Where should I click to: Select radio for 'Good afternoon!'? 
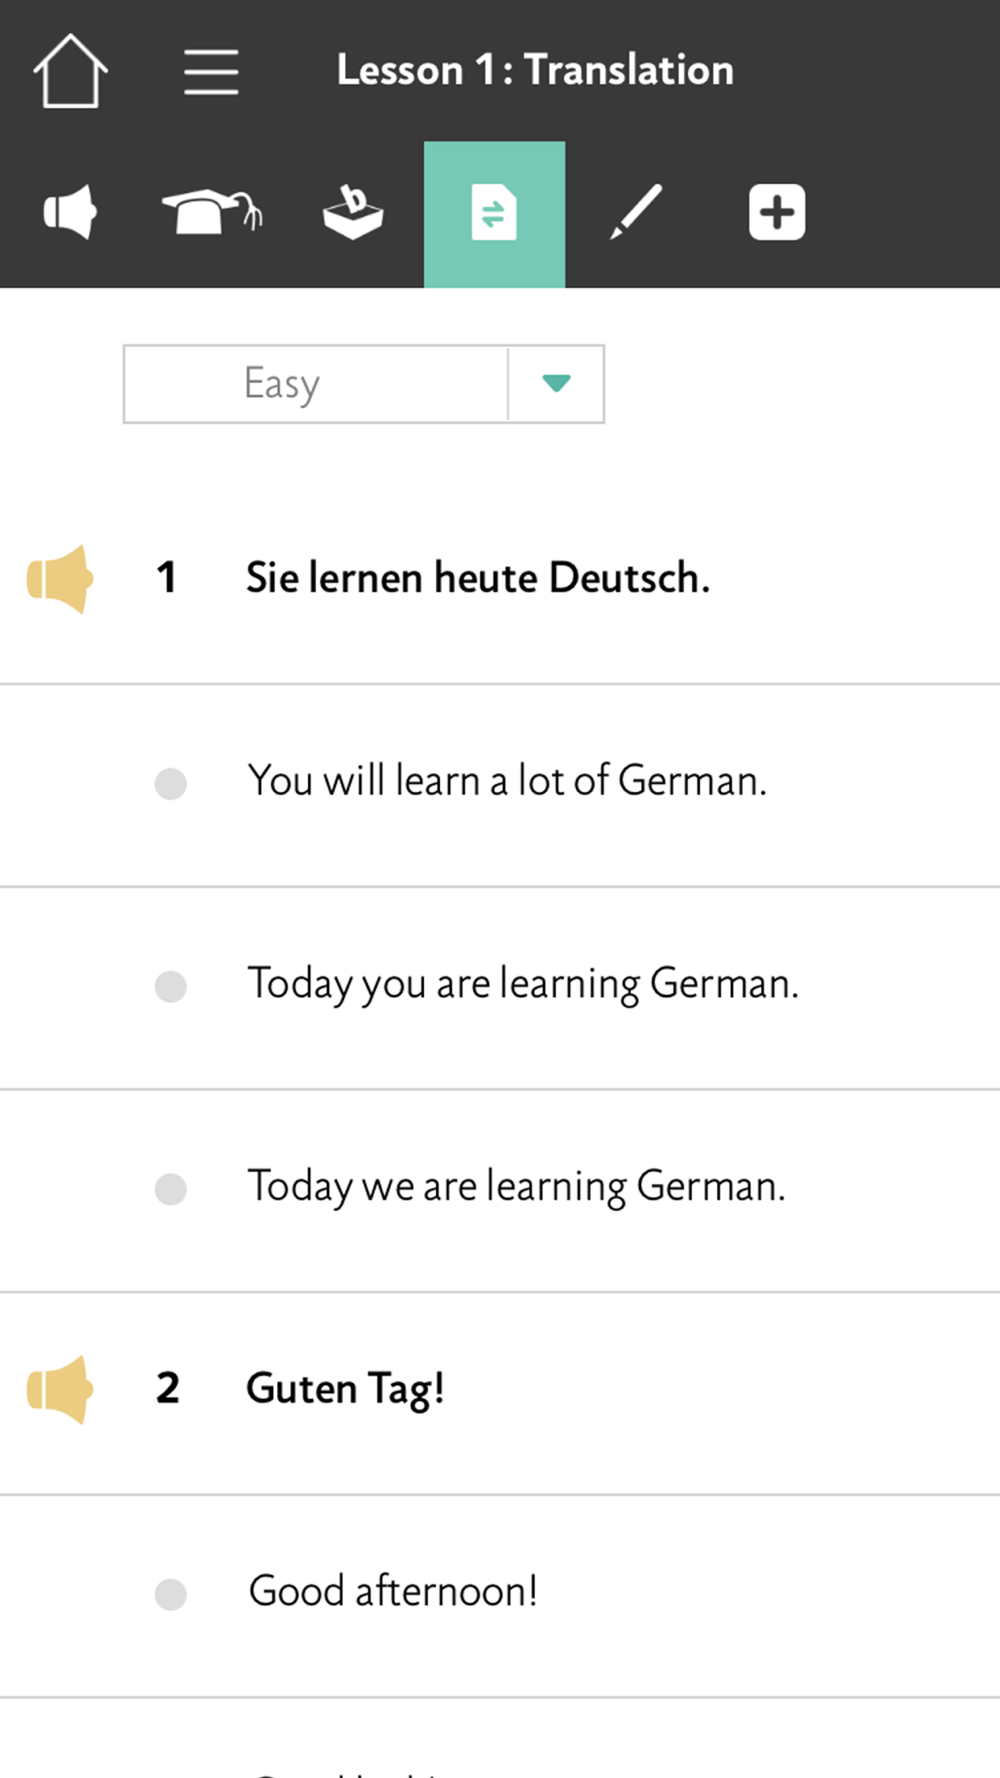coord(171,1594)
